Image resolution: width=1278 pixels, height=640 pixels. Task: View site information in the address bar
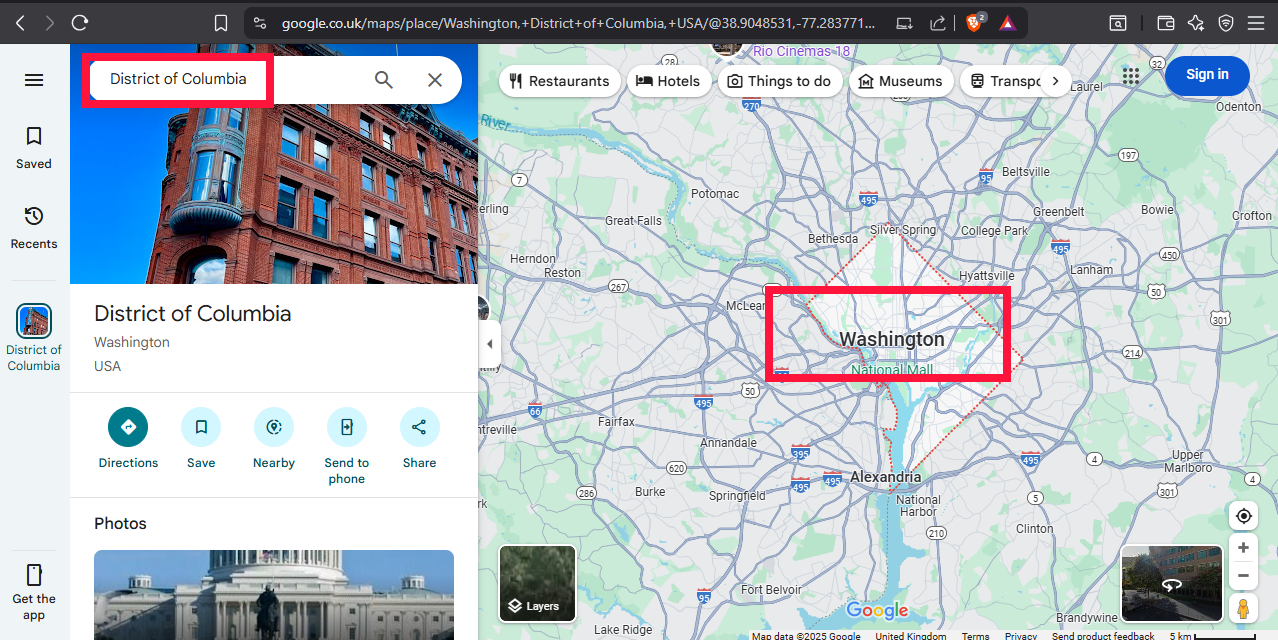260,22
